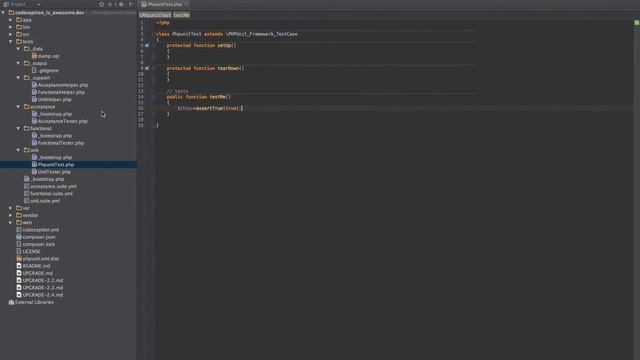640x360 pixels.
Task: Close the PhpunitTest.php editor tab
Action: [x=186, y=4]
